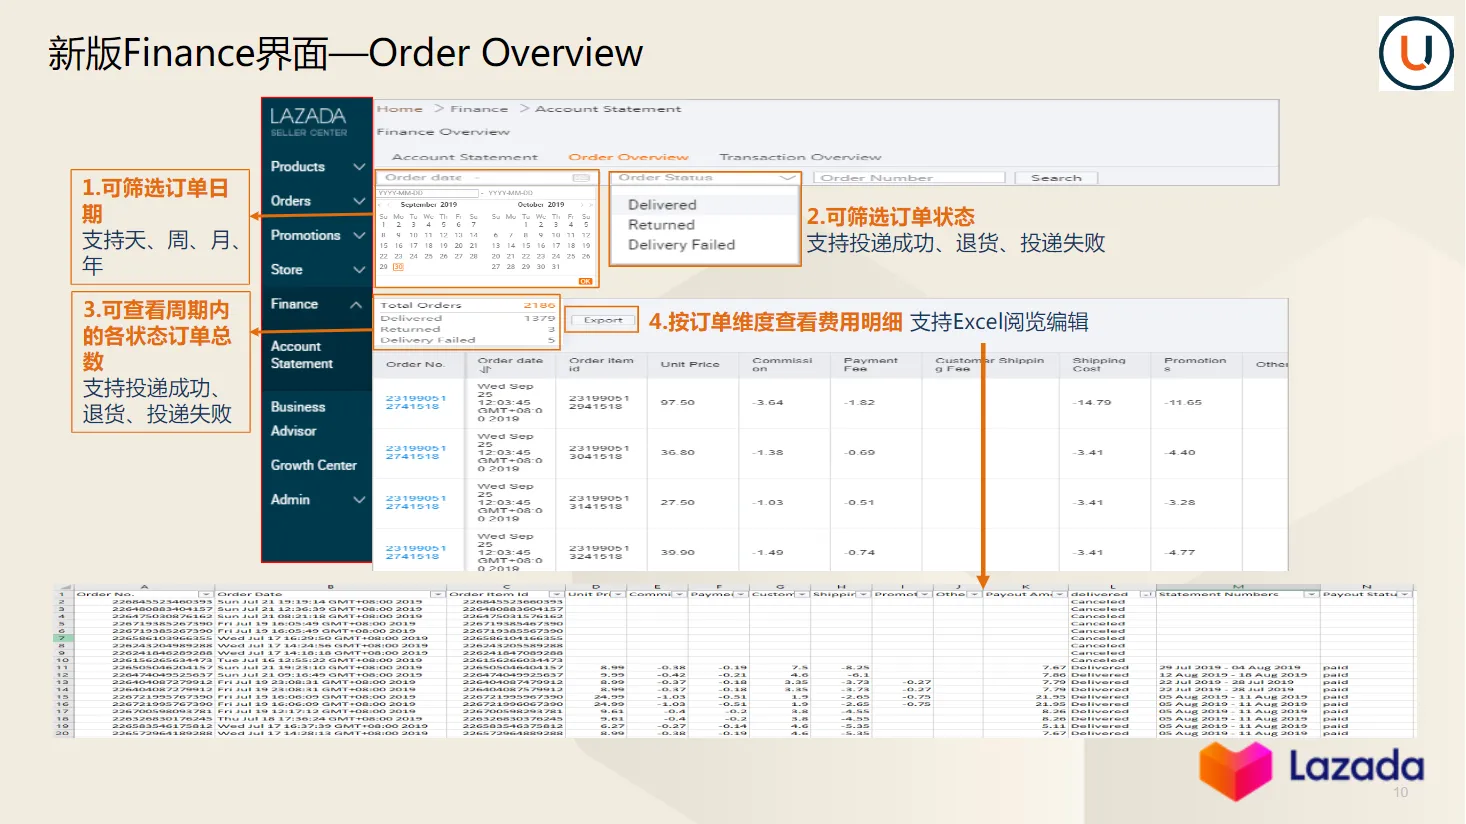Click the Lazada Seller Center logo

coord(308,120)
